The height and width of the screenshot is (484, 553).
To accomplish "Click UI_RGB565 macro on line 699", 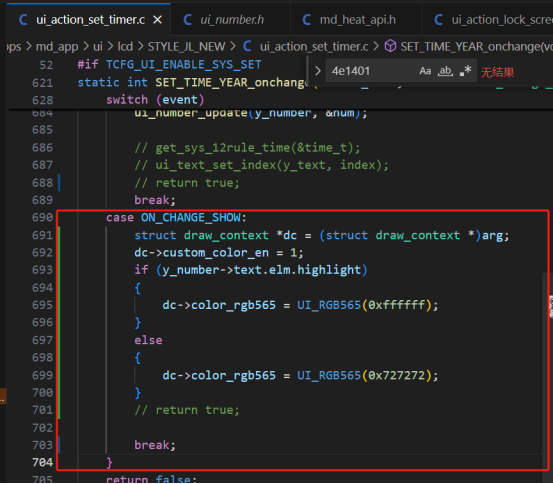I will pyautogui.click(x=329, y=375).
